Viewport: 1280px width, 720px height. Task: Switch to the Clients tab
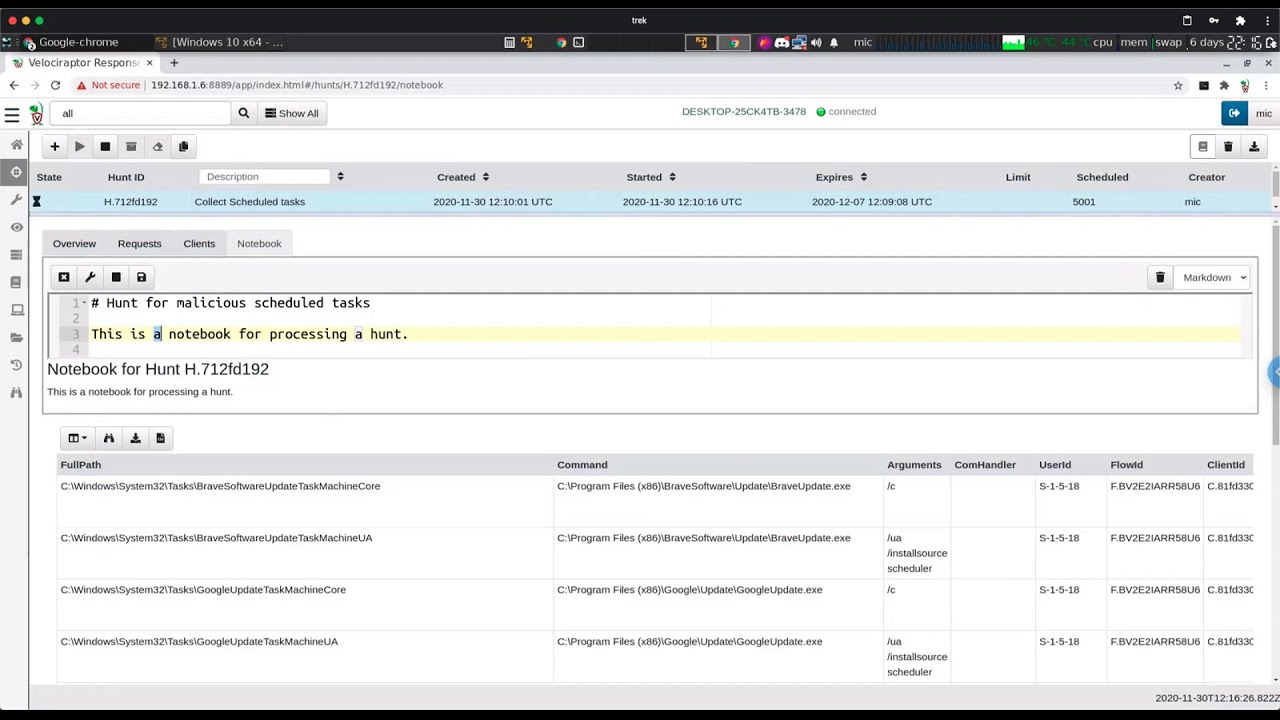(x=199, y=243)
